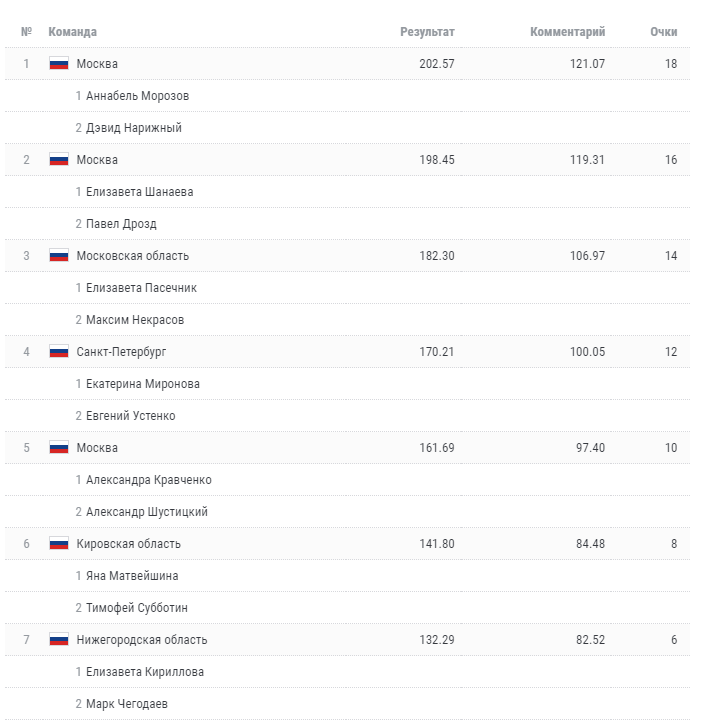Image resolution: width=705 pixels, height=722 pixels.
Task: Click the flag next to Кировская область
Action: coord(59,544)
